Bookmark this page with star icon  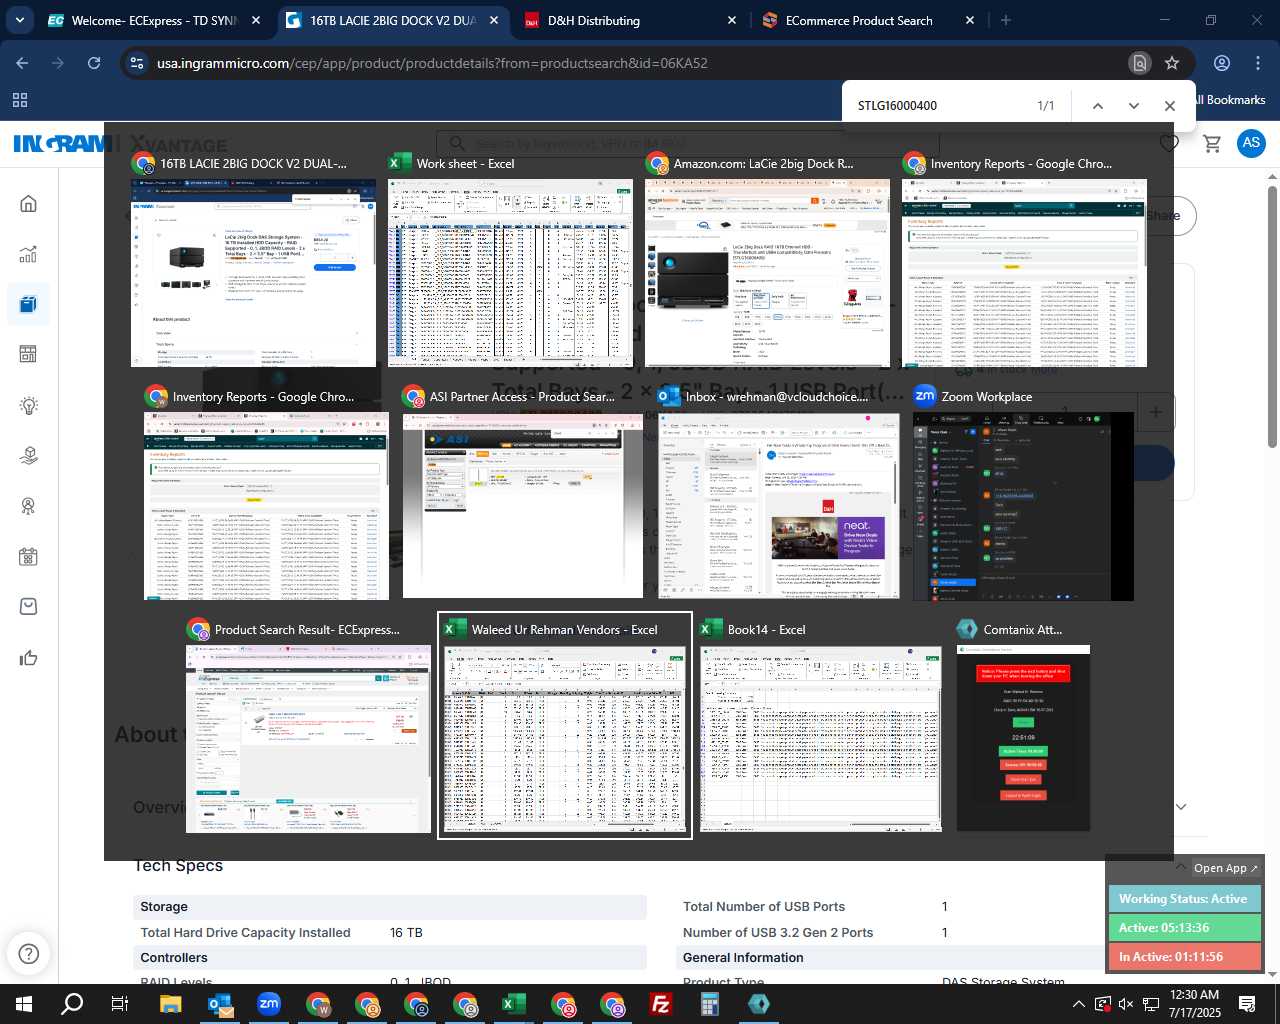(x=1172, y=63)
